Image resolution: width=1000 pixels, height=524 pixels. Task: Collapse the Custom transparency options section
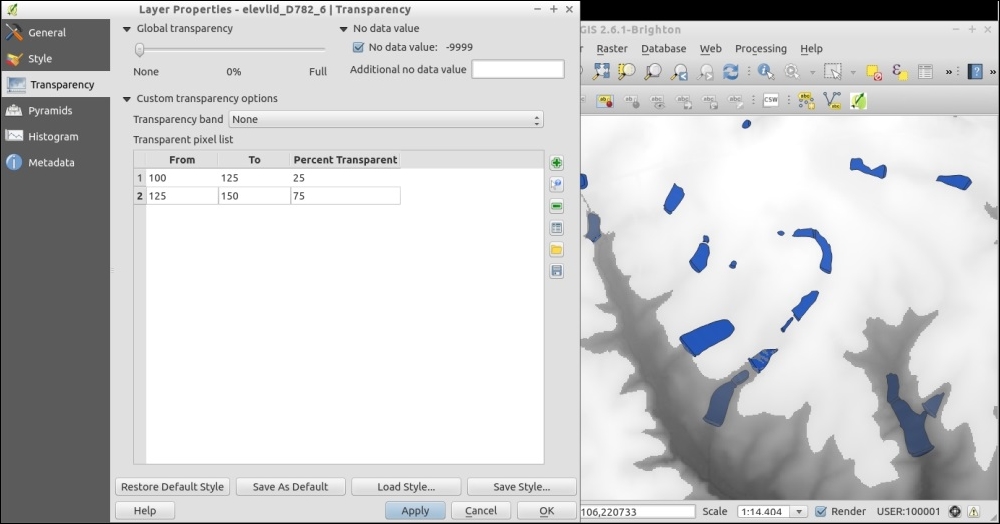(x=126, y=99)
